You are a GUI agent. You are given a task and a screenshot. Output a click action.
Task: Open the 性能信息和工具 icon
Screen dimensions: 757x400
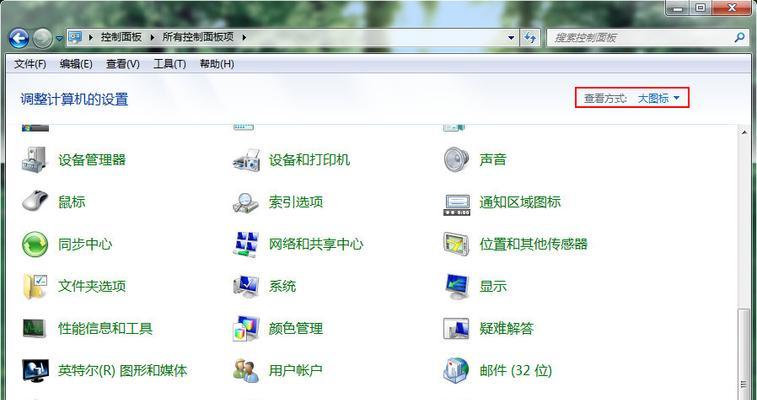pos(35,329)
